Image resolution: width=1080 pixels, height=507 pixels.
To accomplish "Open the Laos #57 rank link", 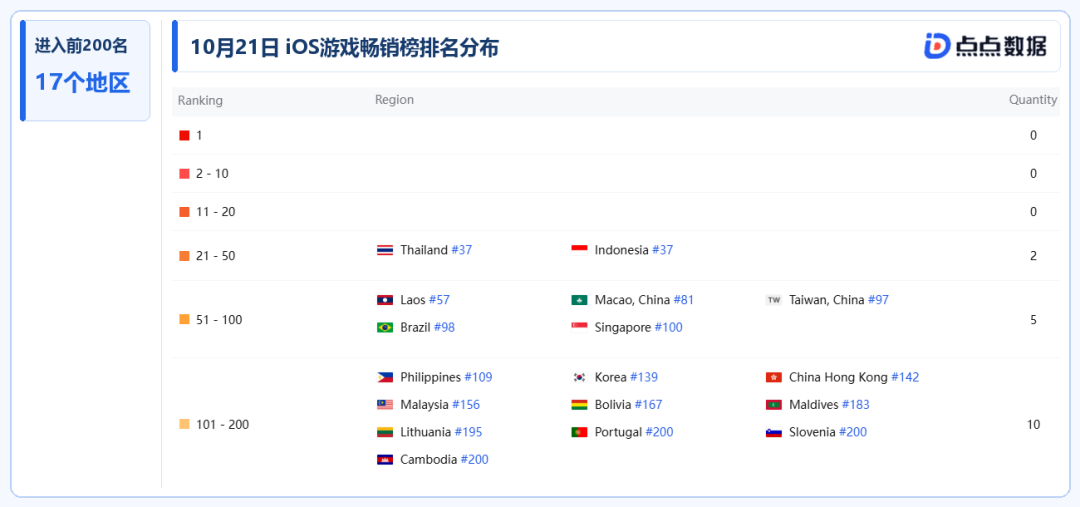I will click(439, 300).
